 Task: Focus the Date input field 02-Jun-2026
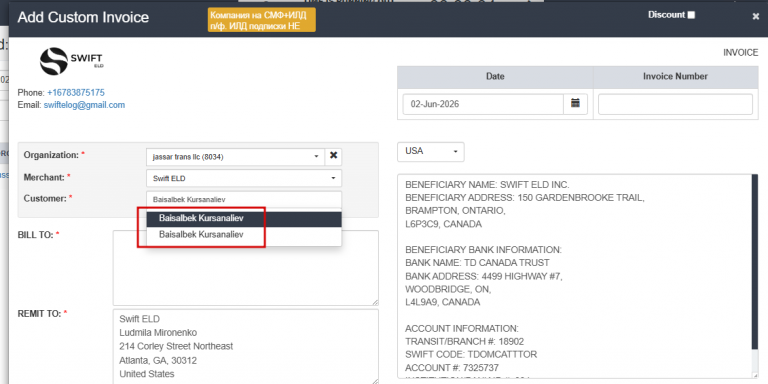[483, 104]
